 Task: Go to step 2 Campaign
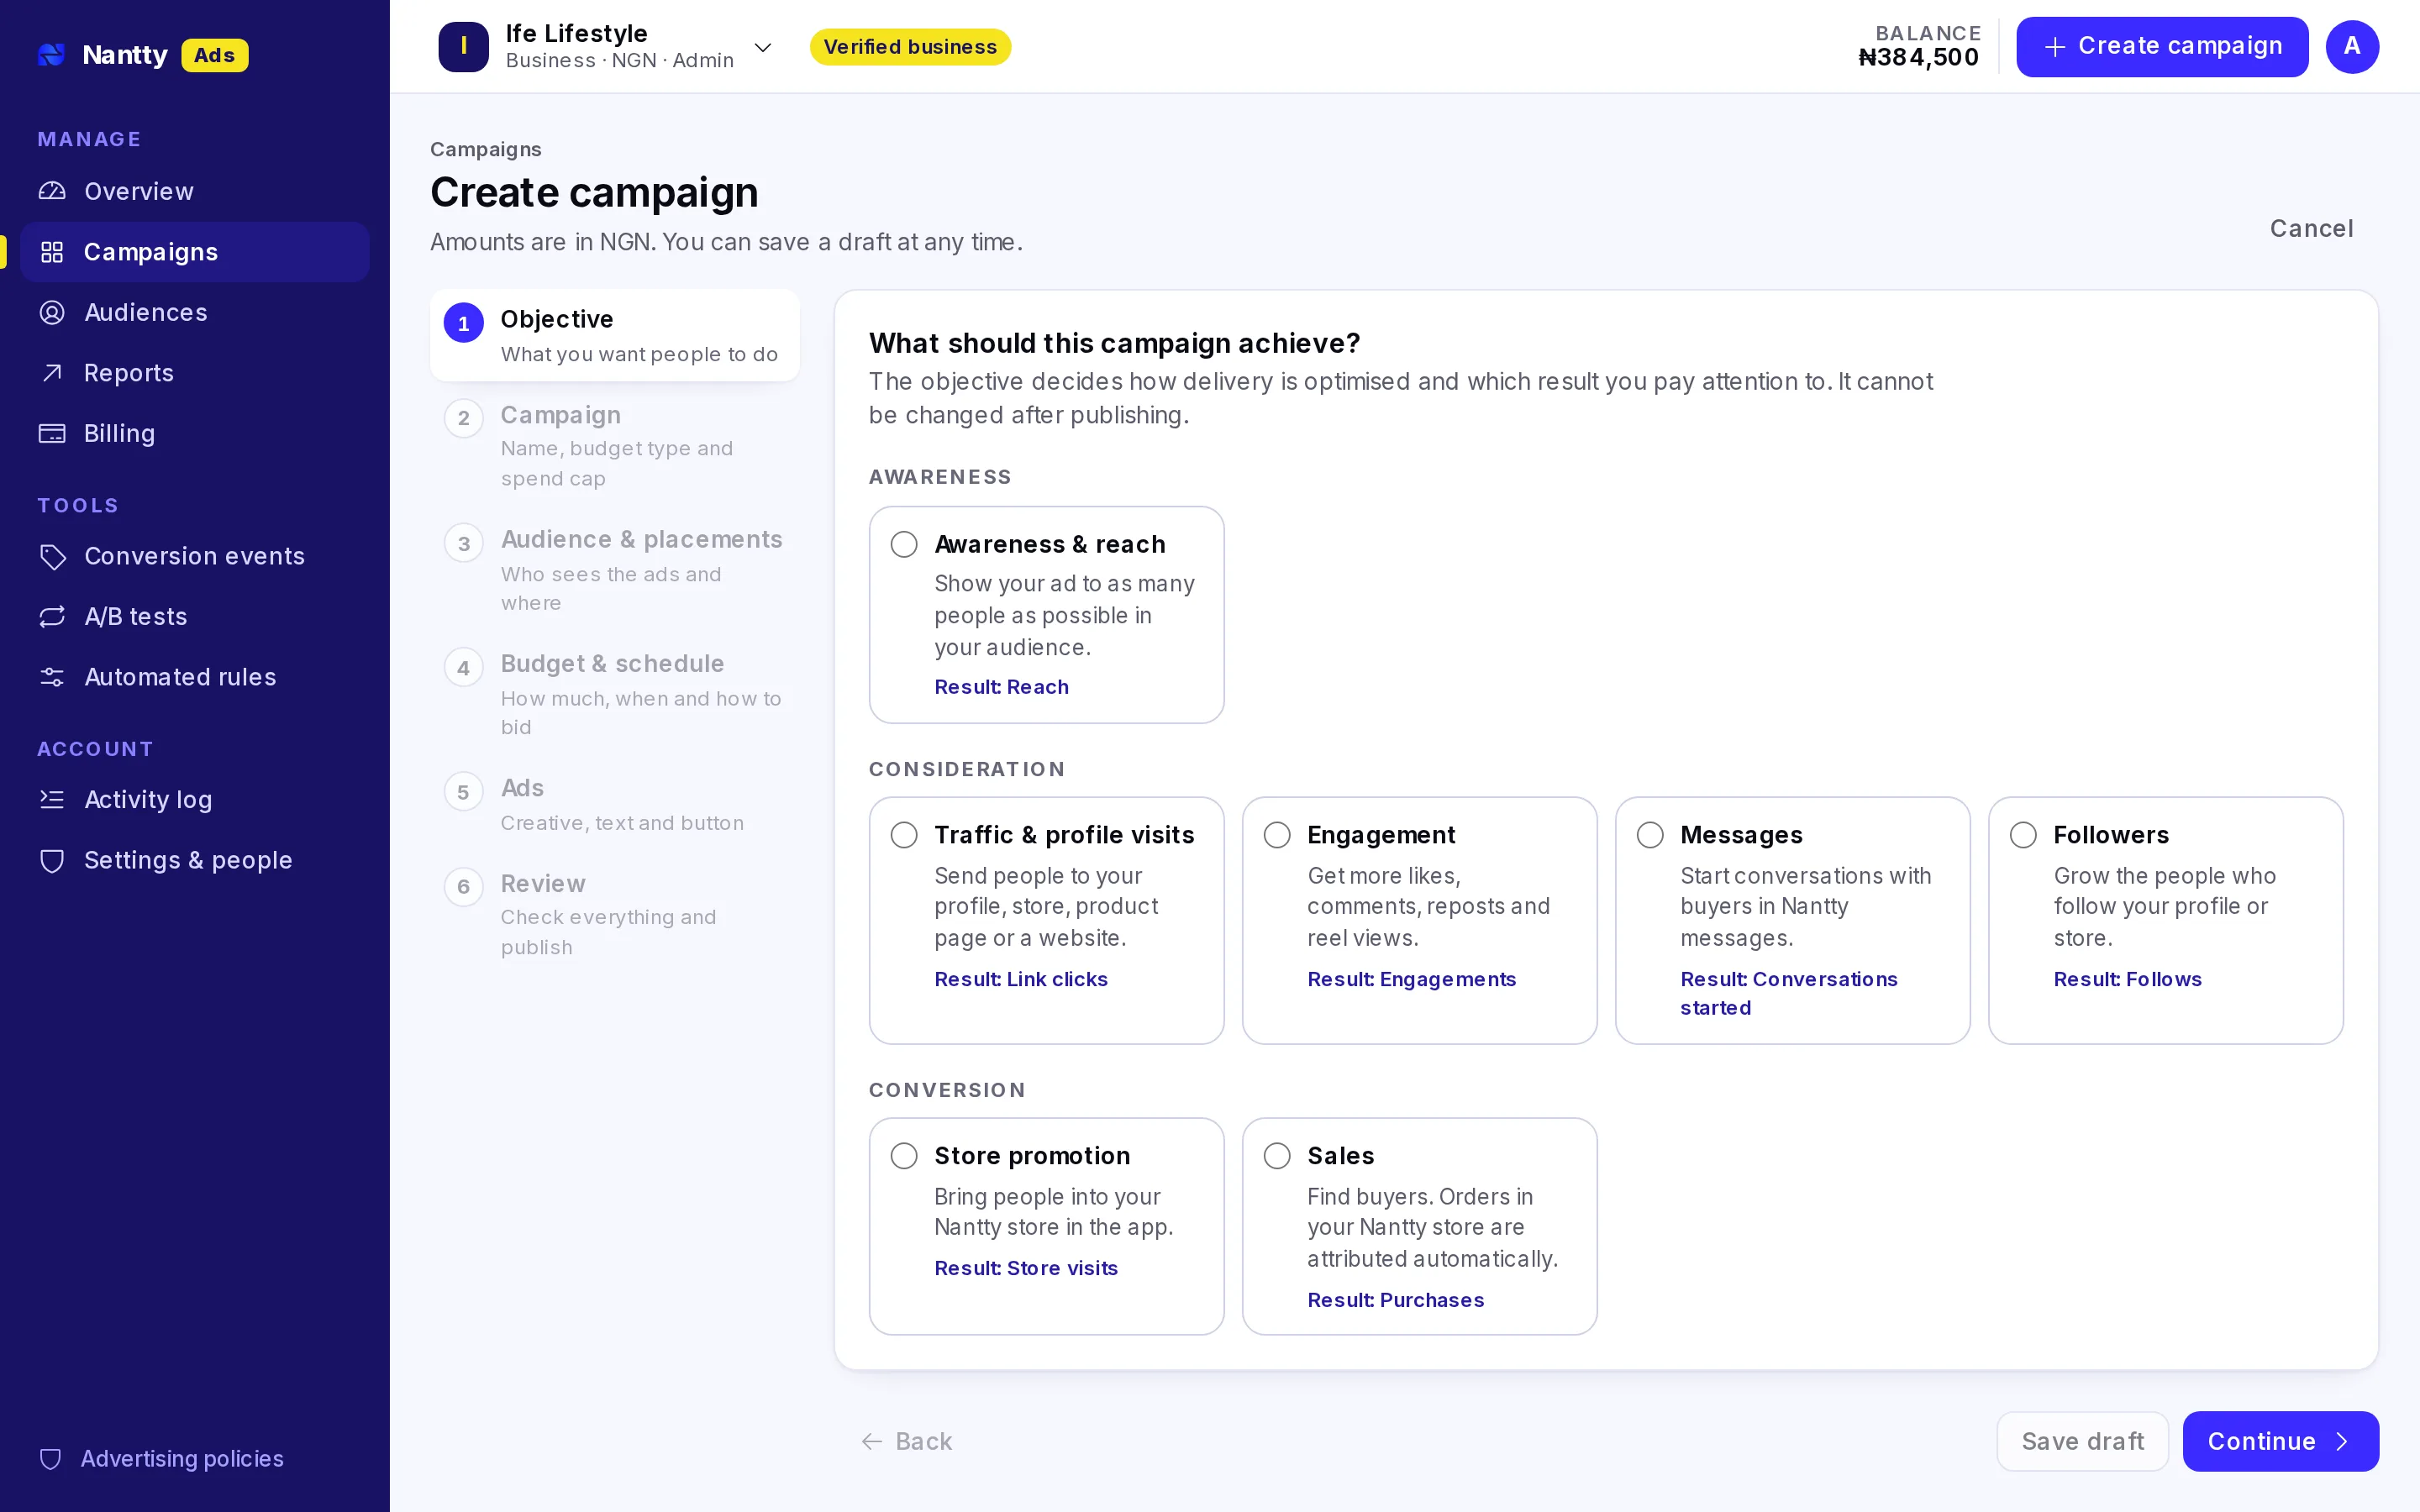615,445
